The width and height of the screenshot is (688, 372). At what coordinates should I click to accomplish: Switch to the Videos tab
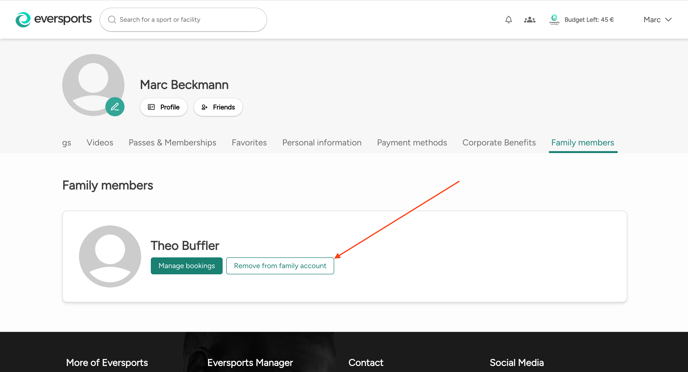point(100,143)
